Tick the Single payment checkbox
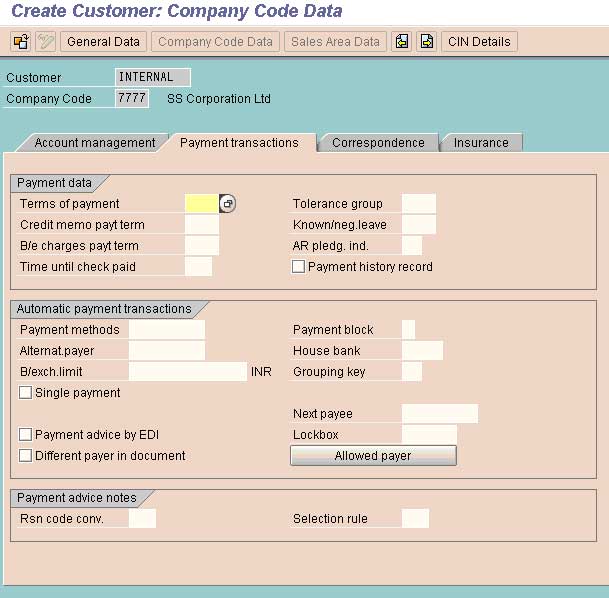This screenshot has width=609, height=598. (25, 393)
